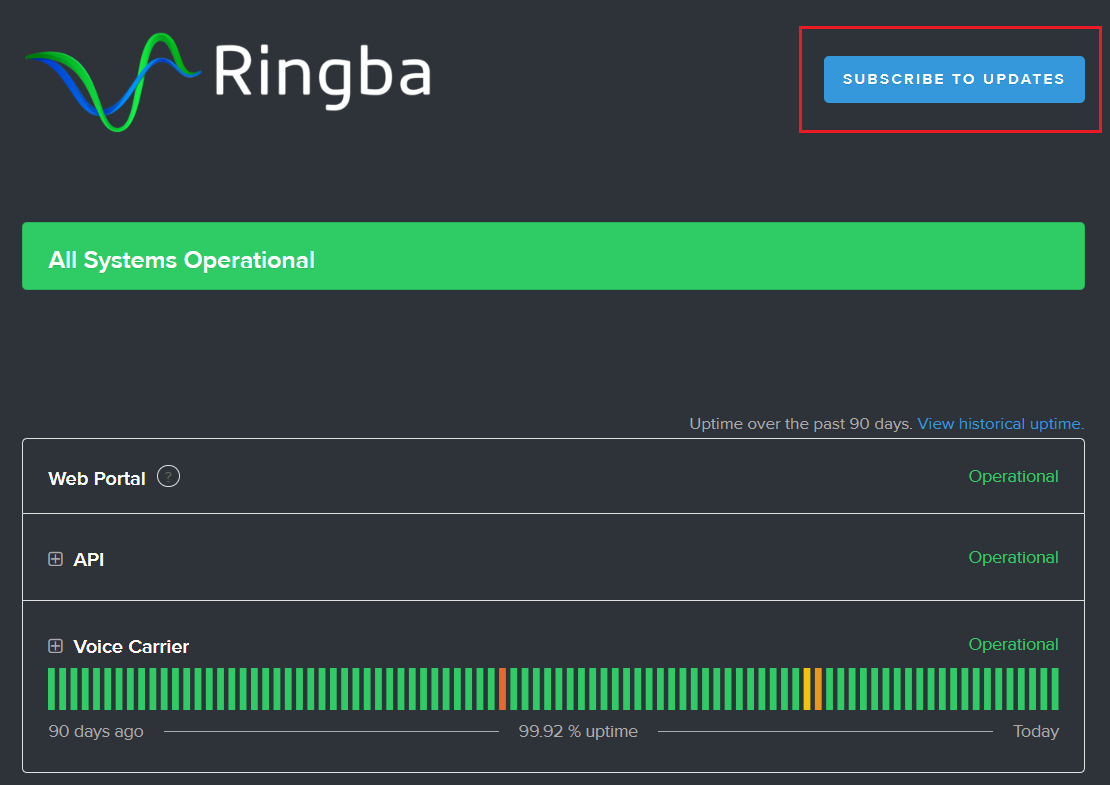This screenshot has height=785, width=1110.
Task: Expand the API component group
Action: click(55, 559)
